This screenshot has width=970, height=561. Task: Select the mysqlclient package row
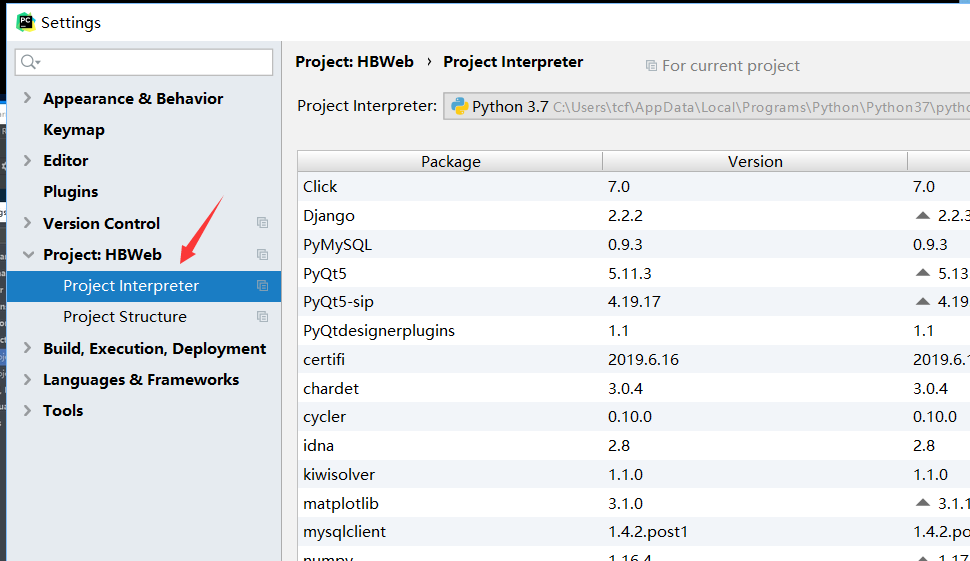pos(633,532)
